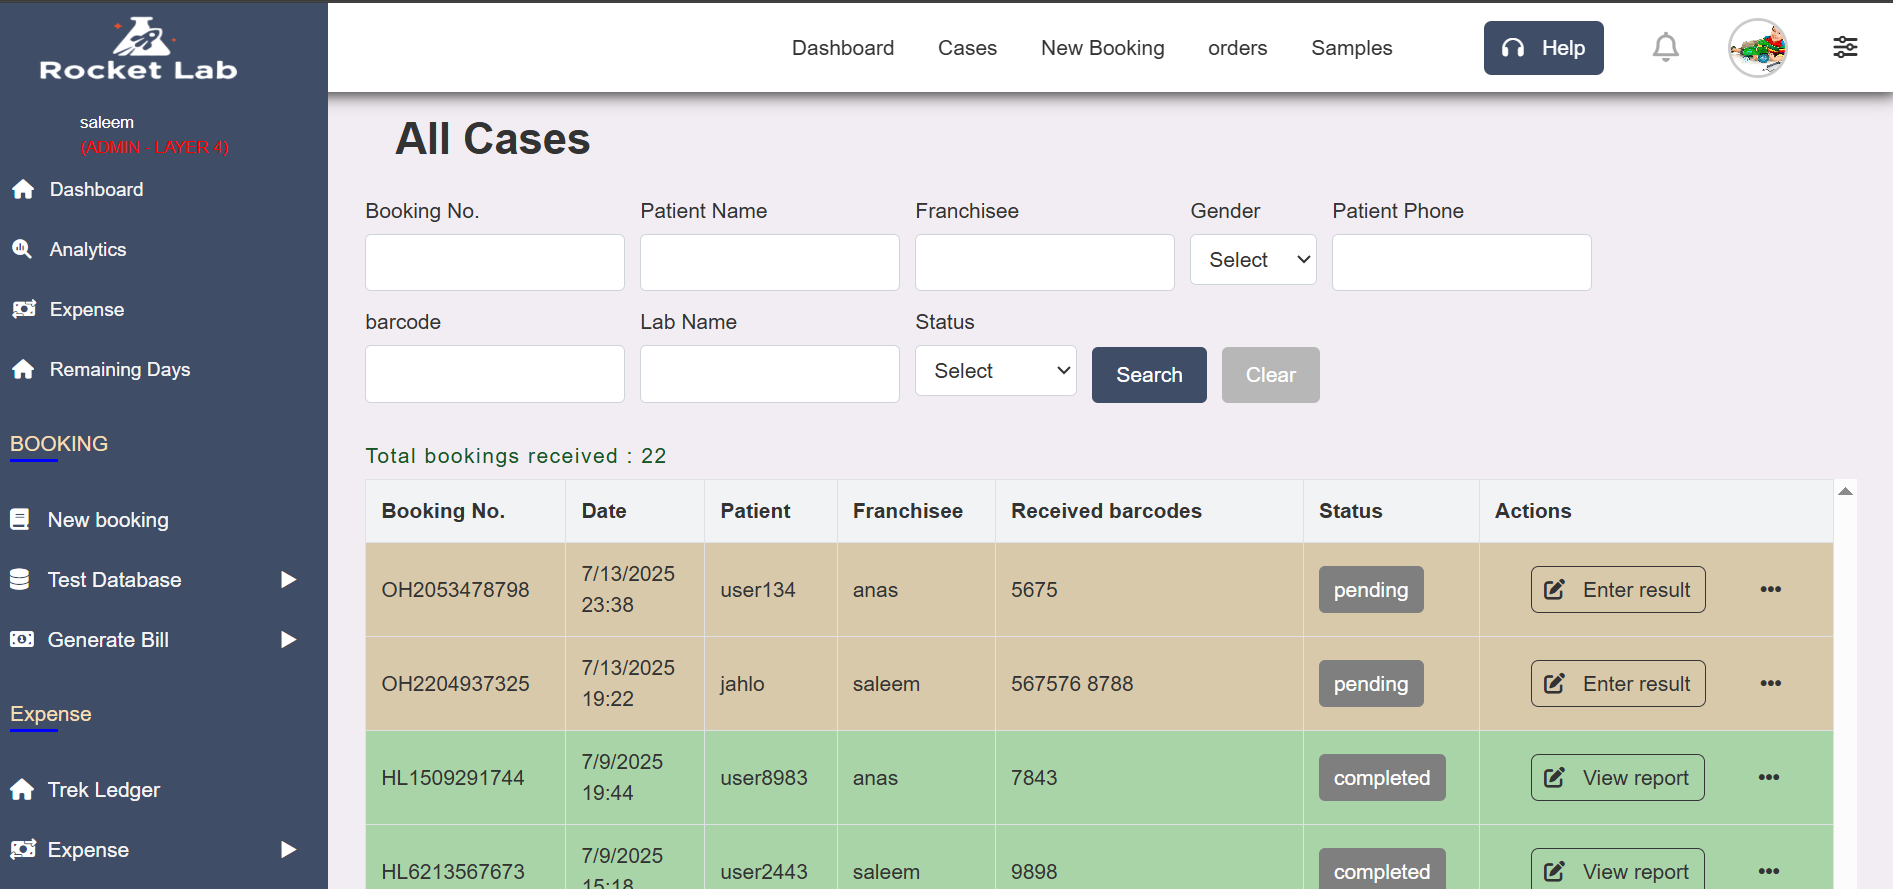
Task: Go to Remaining Days in sidebar
Action: [119, 369]
